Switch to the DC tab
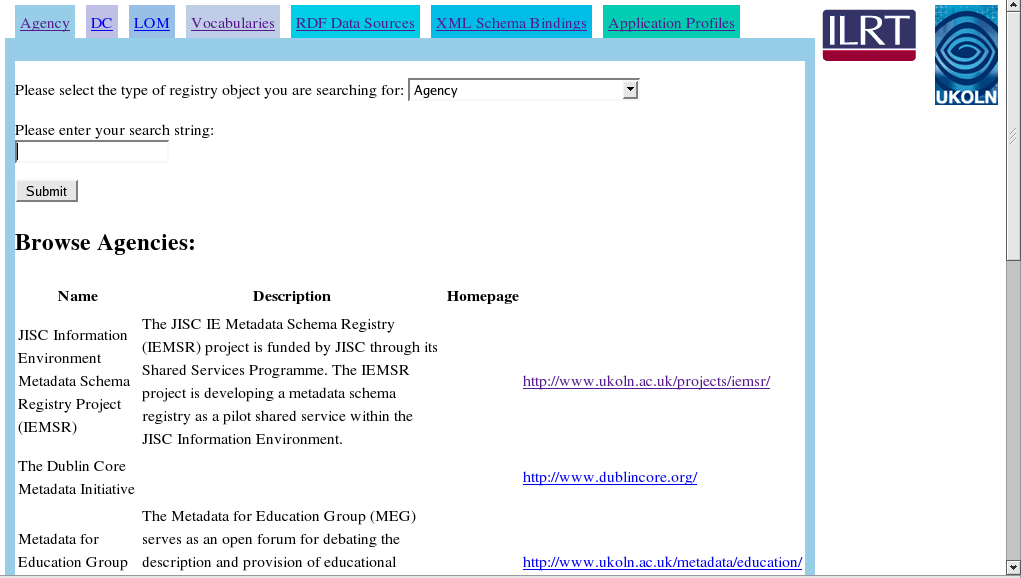Image resolution: width=1021 pixels, height=578 pixels. click(102, 23)
